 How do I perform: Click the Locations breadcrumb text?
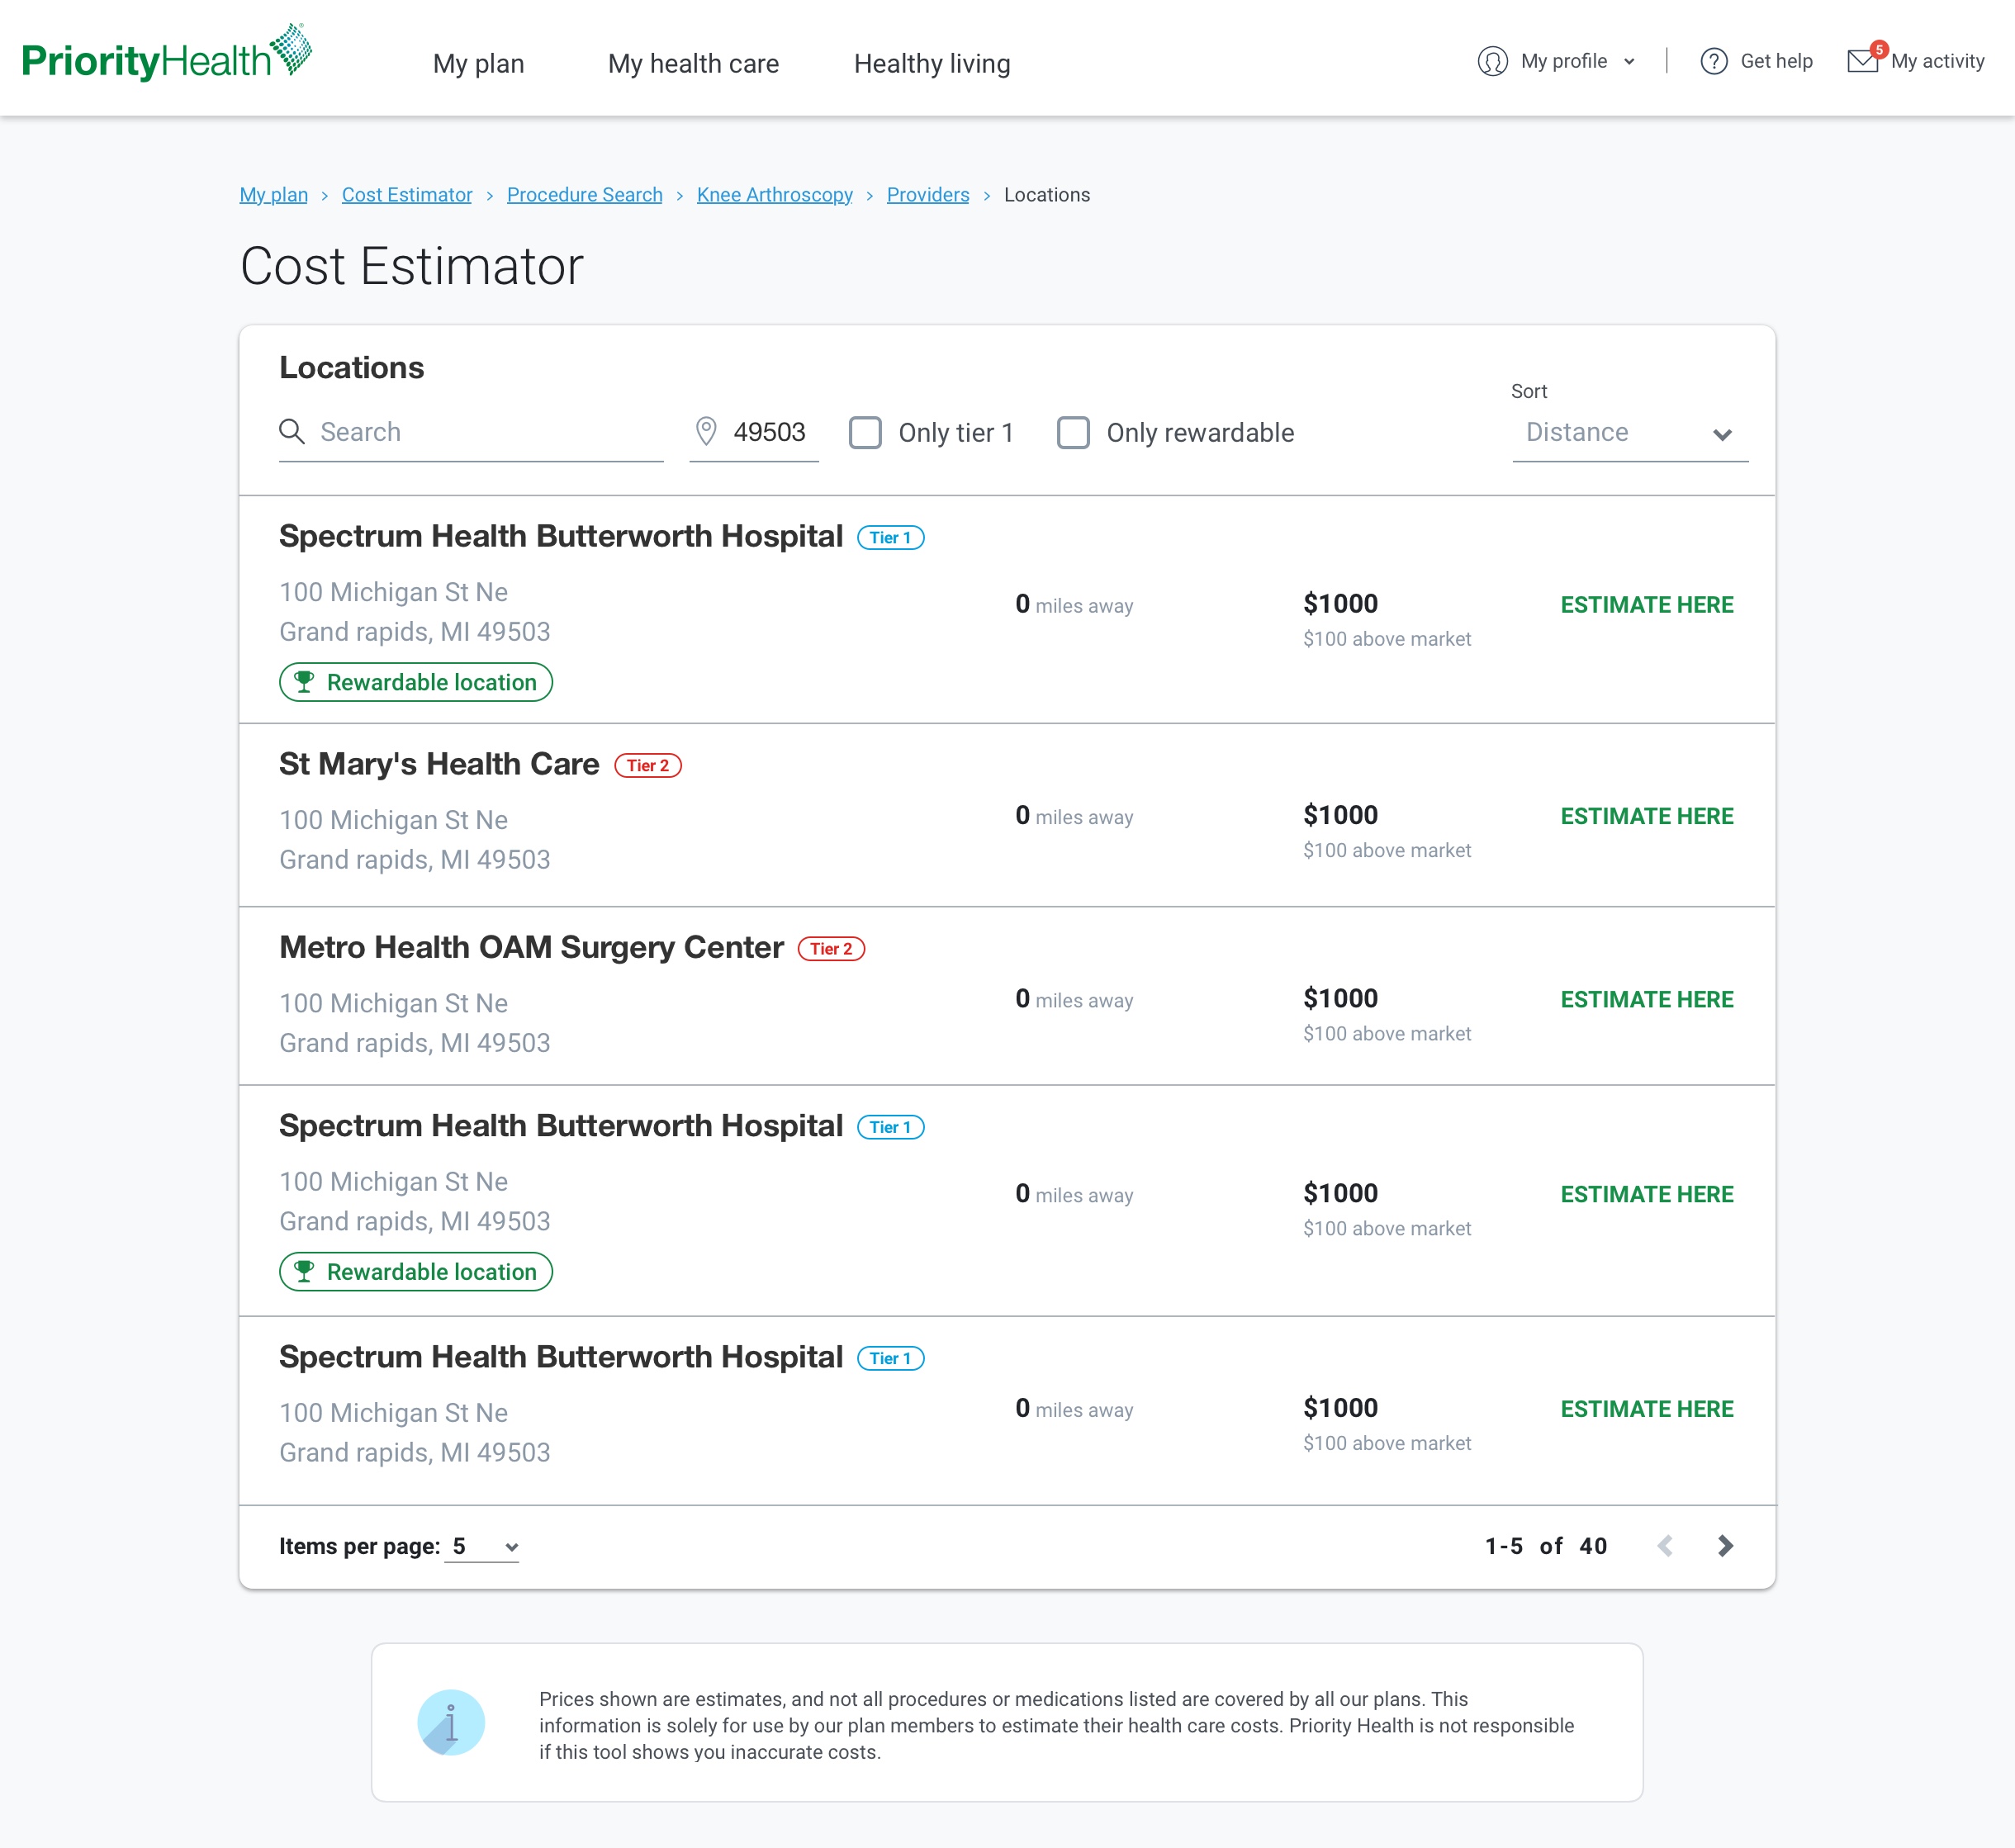(1047, 195)
